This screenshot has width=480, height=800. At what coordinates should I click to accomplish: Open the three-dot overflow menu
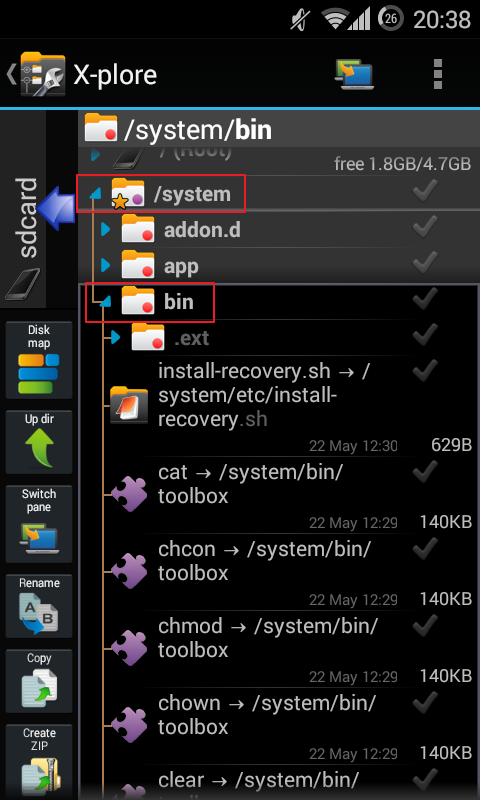[437, 74]
